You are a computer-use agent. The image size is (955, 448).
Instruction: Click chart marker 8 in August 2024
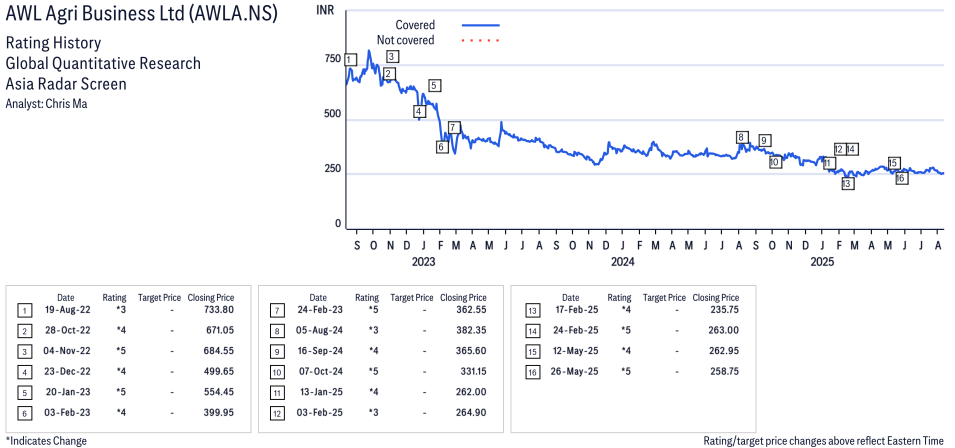click(x=741, y=137)
